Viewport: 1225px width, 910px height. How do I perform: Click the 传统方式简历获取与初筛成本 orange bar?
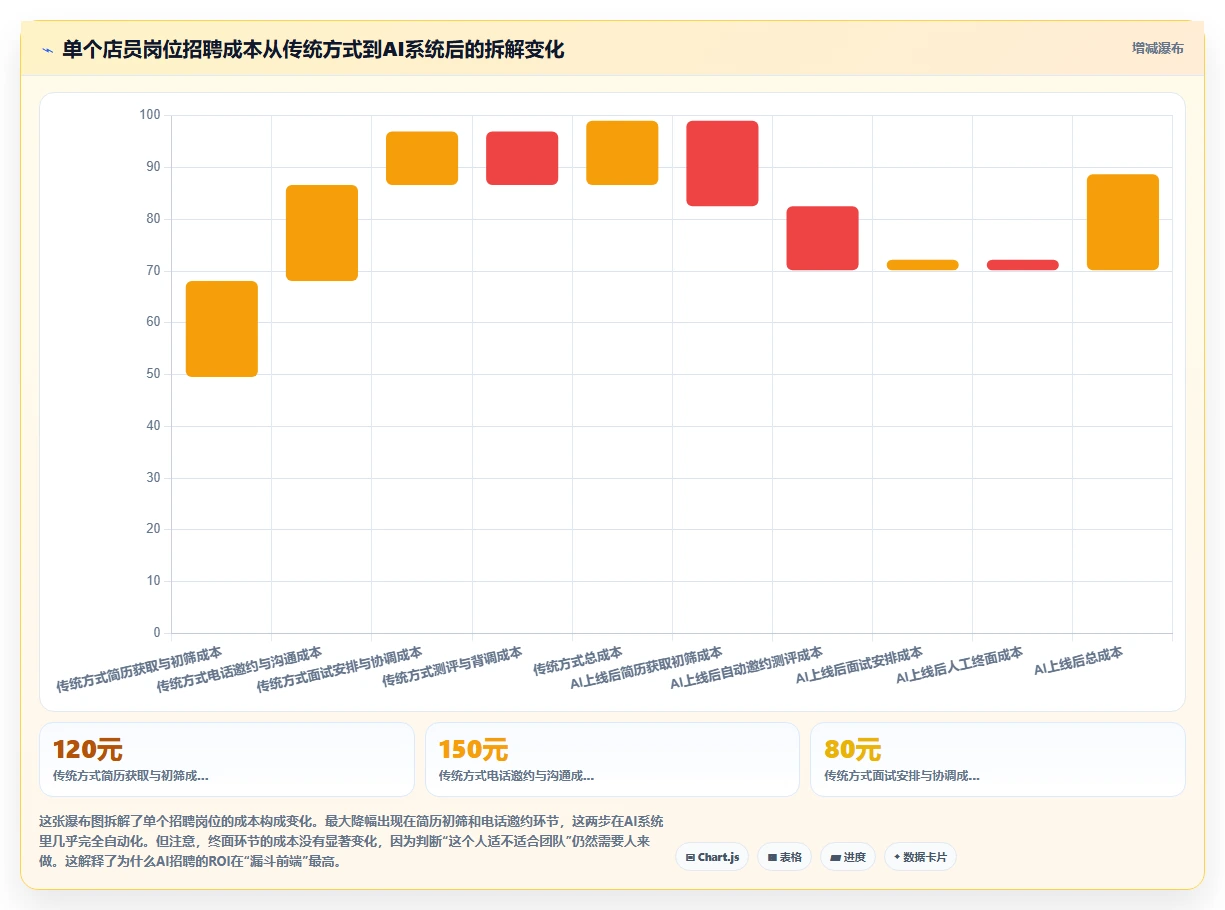[222, 329]
